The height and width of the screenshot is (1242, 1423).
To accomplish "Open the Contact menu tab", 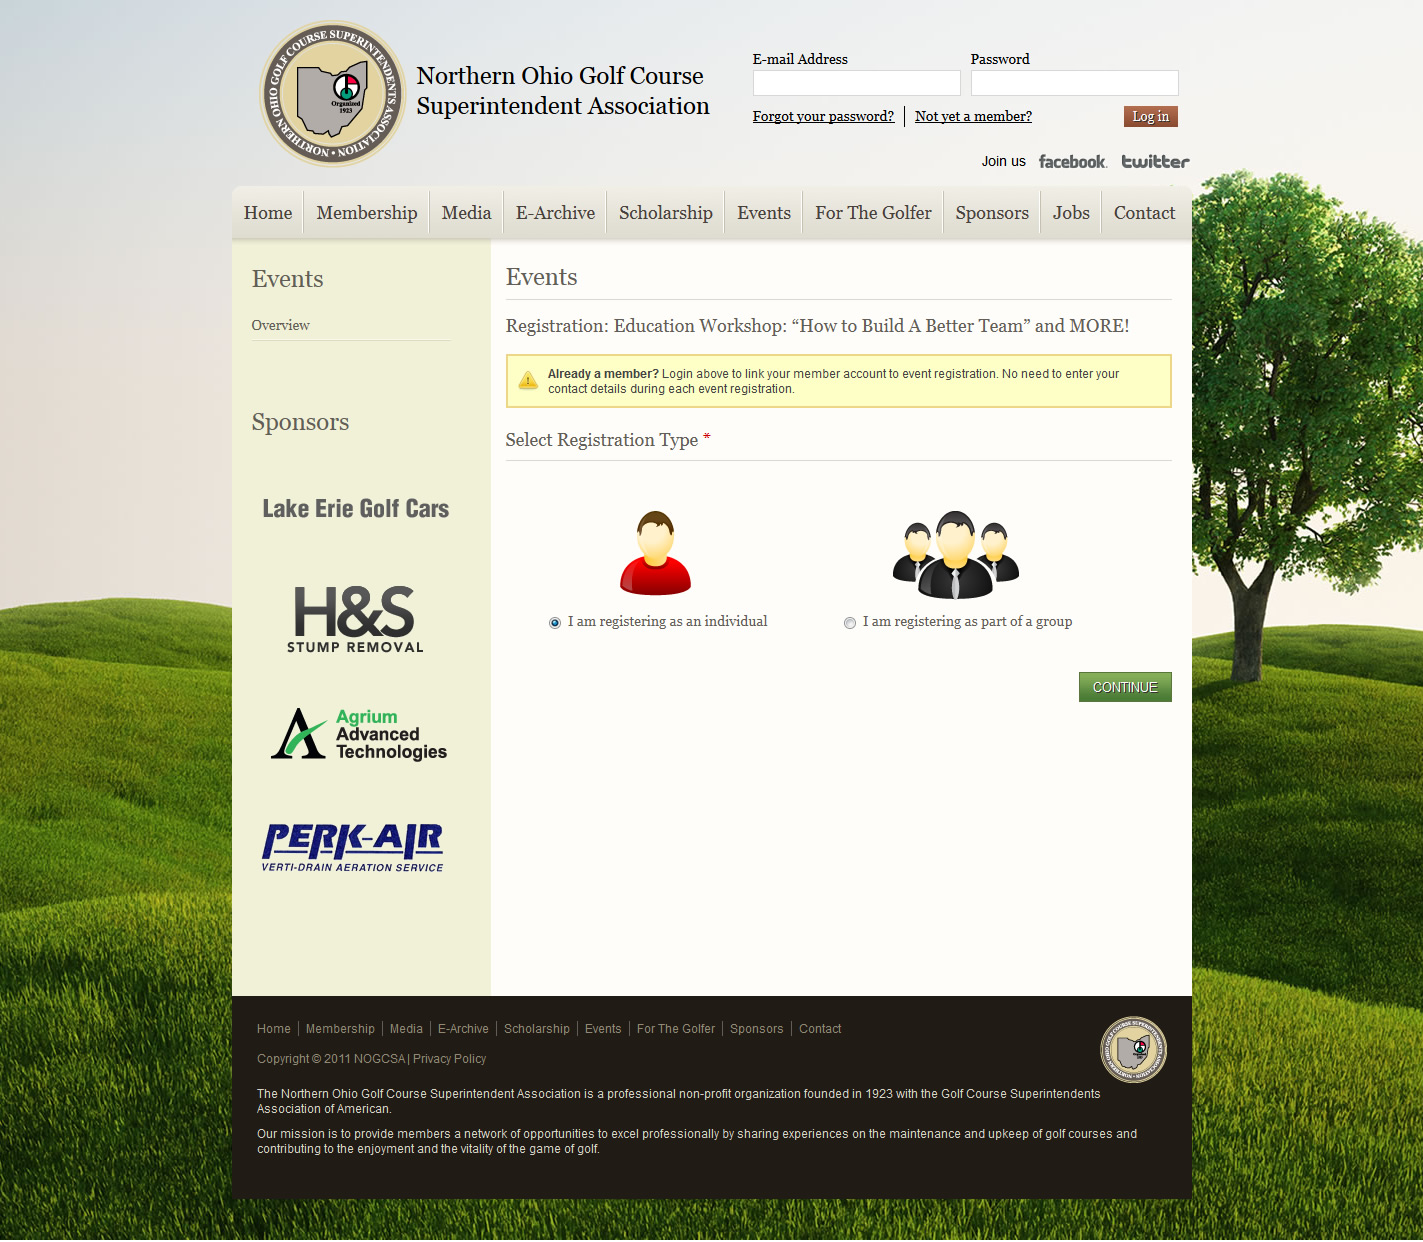I will tap(1145, 213).
